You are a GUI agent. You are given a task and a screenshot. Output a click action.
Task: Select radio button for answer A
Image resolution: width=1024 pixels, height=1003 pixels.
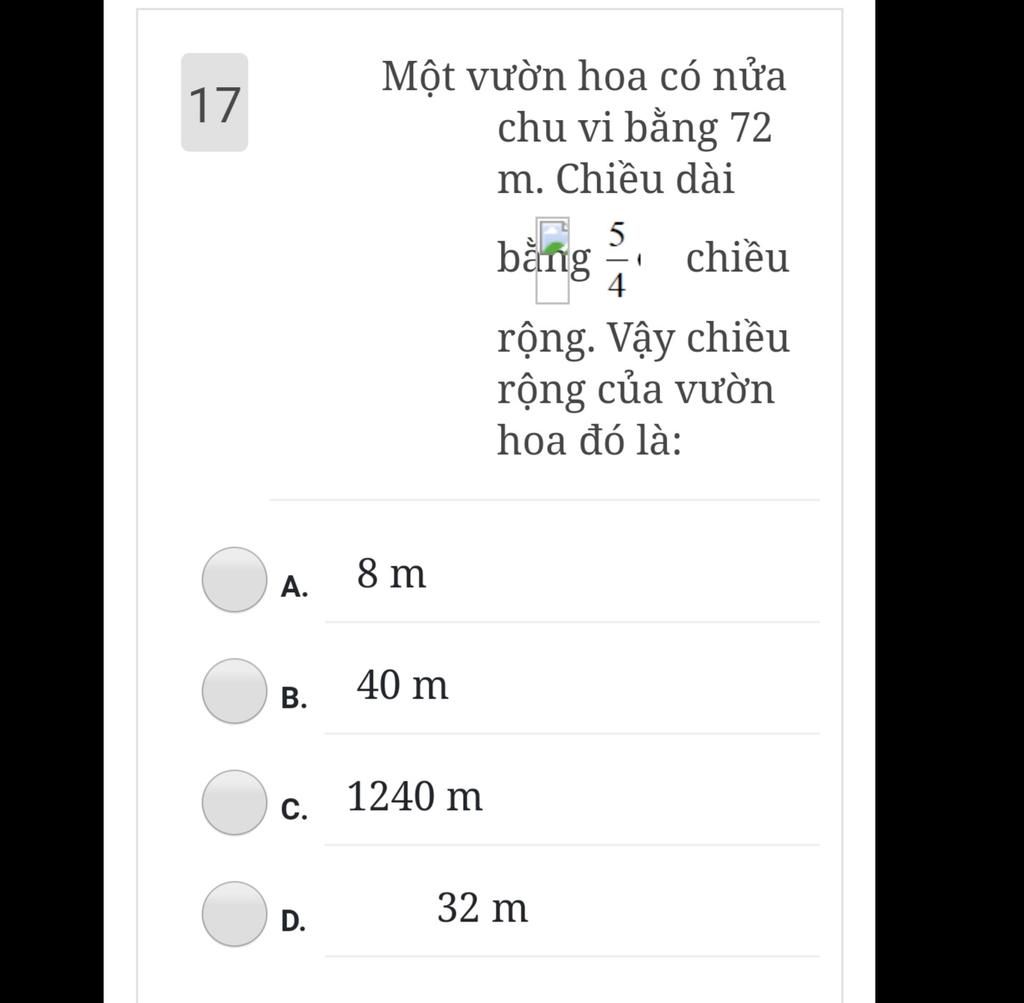pos(234,580)
